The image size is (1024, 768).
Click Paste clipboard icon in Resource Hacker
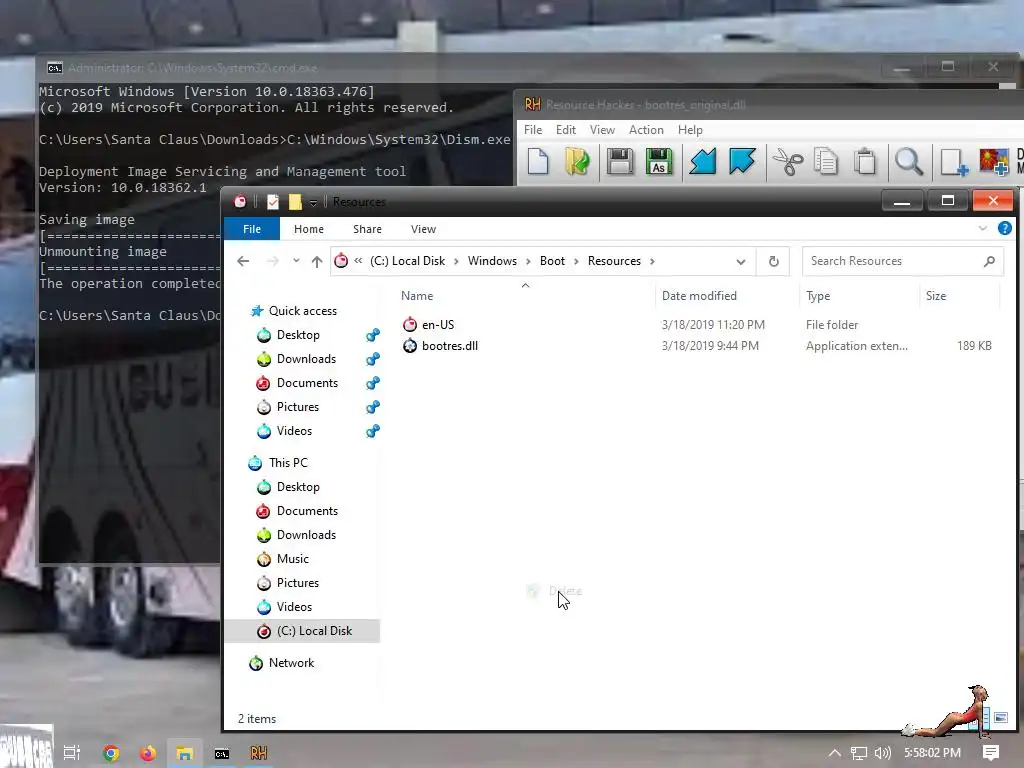(x=865, y=161)
